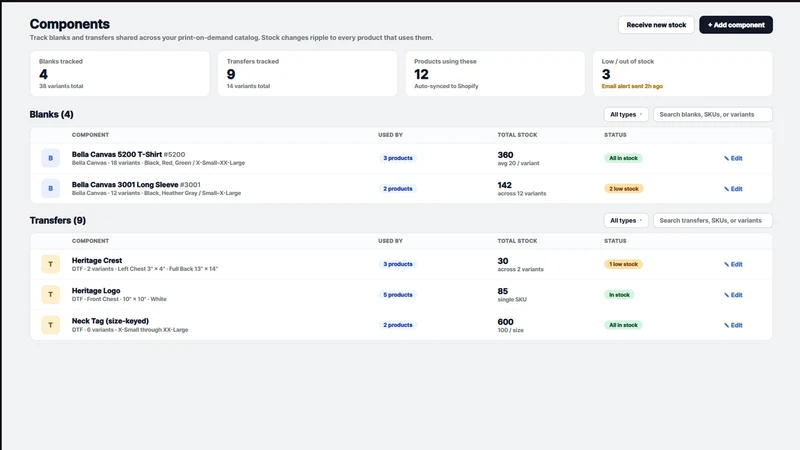Click the Receive new stock button

(x=656, y=24)
